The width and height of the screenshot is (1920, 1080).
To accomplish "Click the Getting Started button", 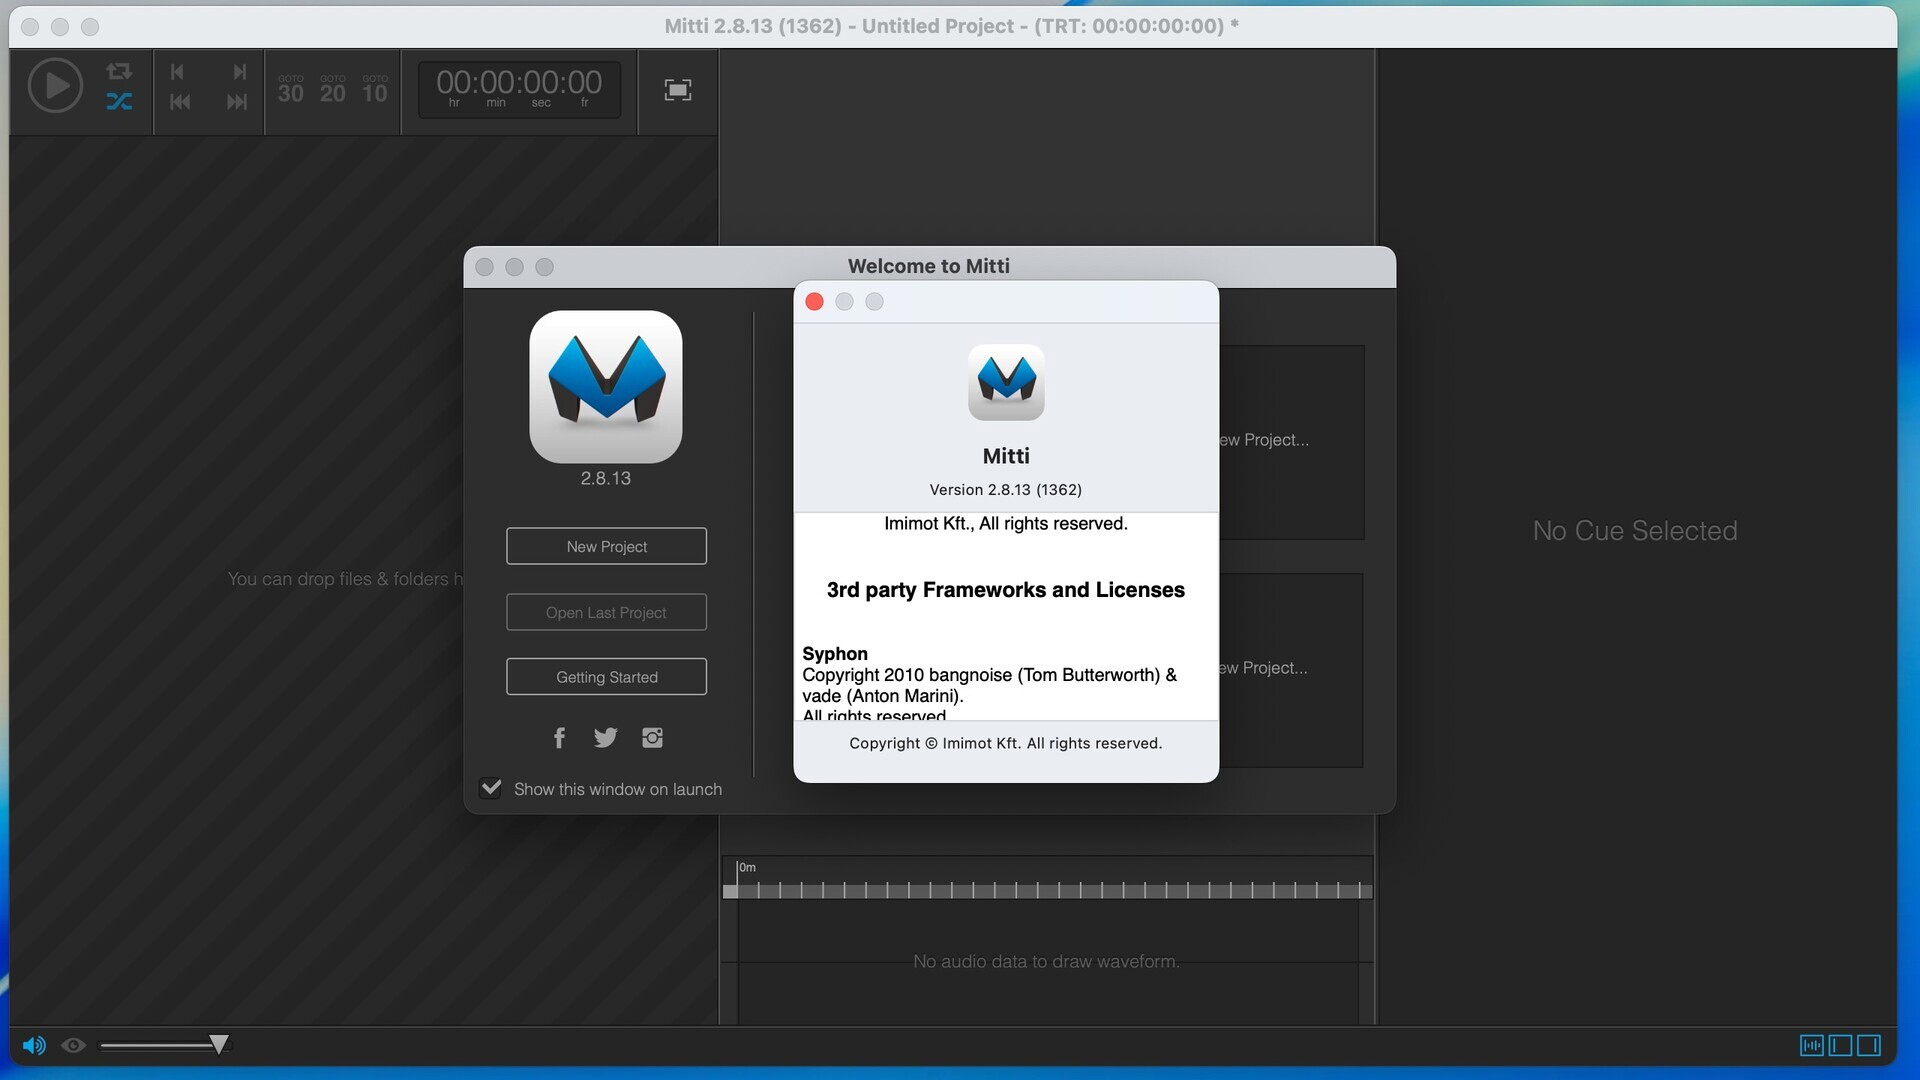I will tap(606, 677).
